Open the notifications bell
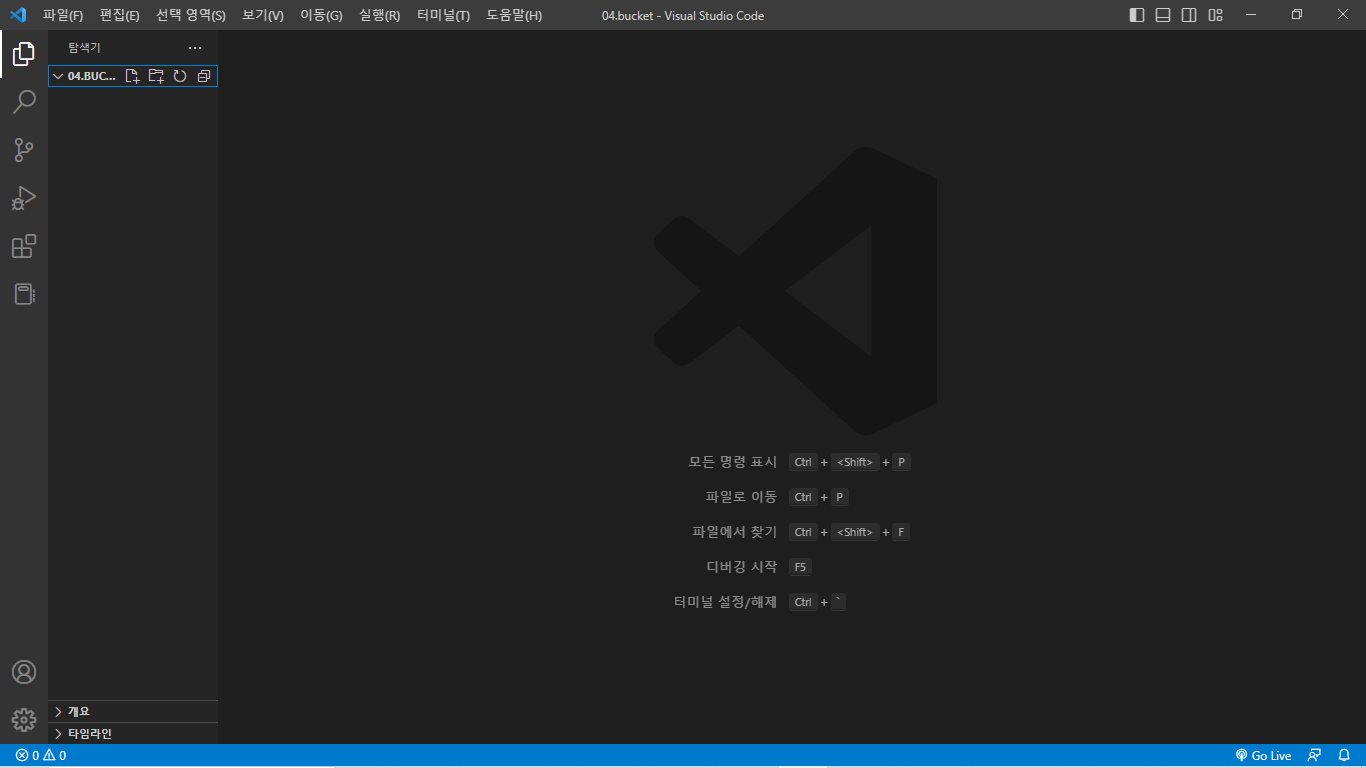This screenshot has width=1366, height=768. (x=1344, y=756)
